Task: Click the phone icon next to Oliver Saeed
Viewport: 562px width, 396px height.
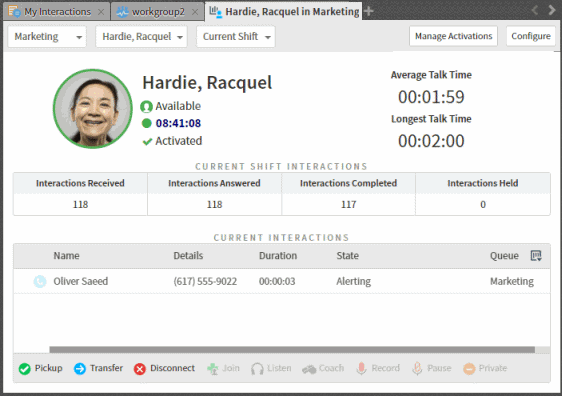Action: pyautogui.click(x=40, y=281)
